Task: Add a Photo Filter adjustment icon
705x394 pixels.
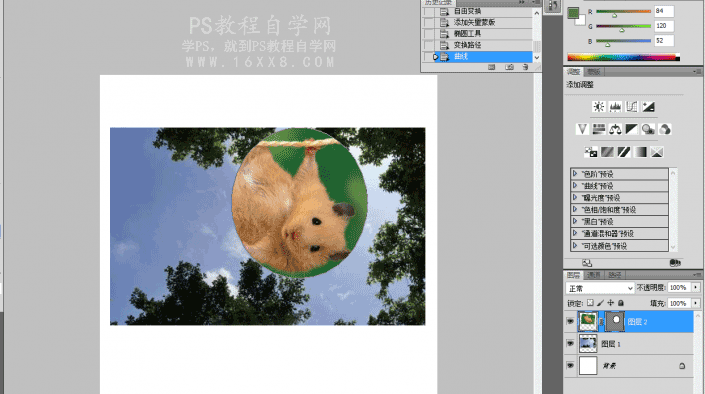Action: click(x=648, y=130)
